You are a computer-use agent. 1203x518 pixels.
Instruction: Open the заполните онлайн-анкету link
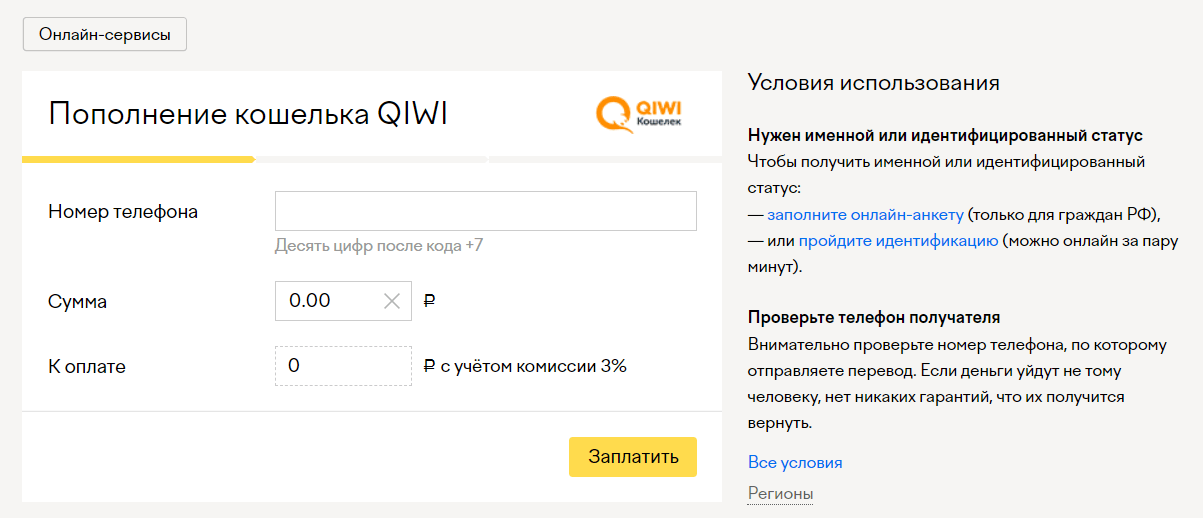point(865,214)
